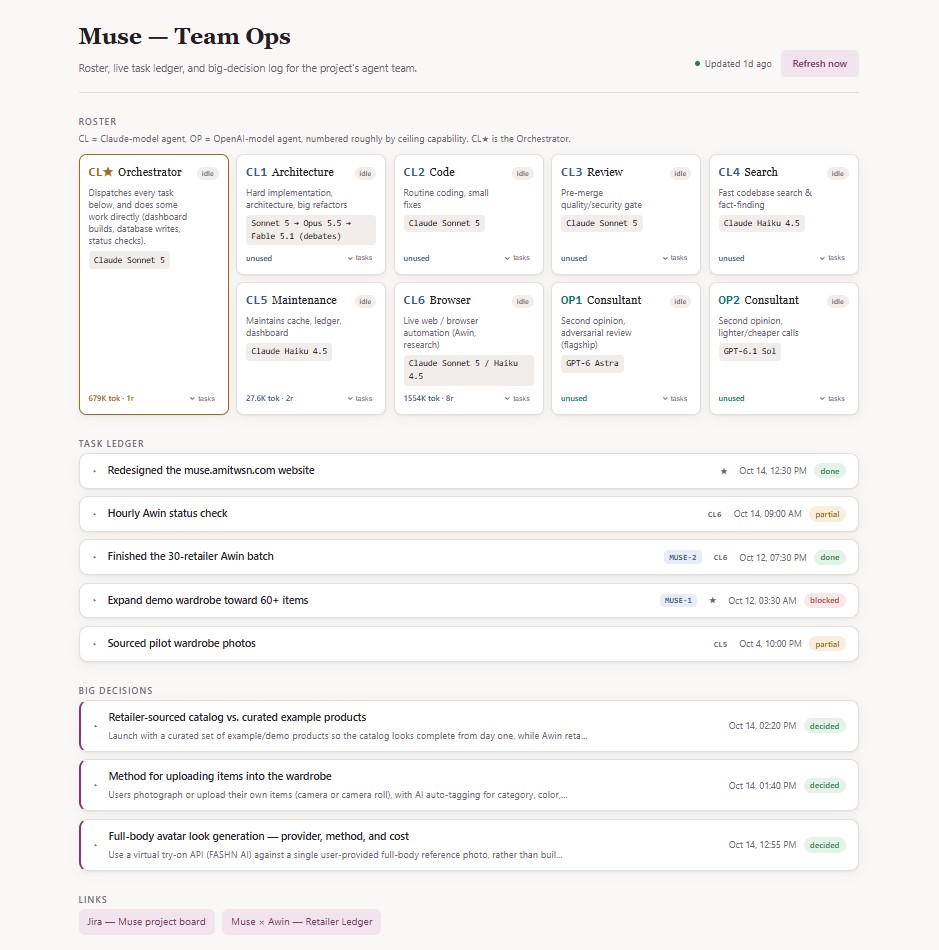The width and height of the screenshot is (939, 950).
Task: Click the MUSE-1 ticket tag
Action: [x=678, y=600]
